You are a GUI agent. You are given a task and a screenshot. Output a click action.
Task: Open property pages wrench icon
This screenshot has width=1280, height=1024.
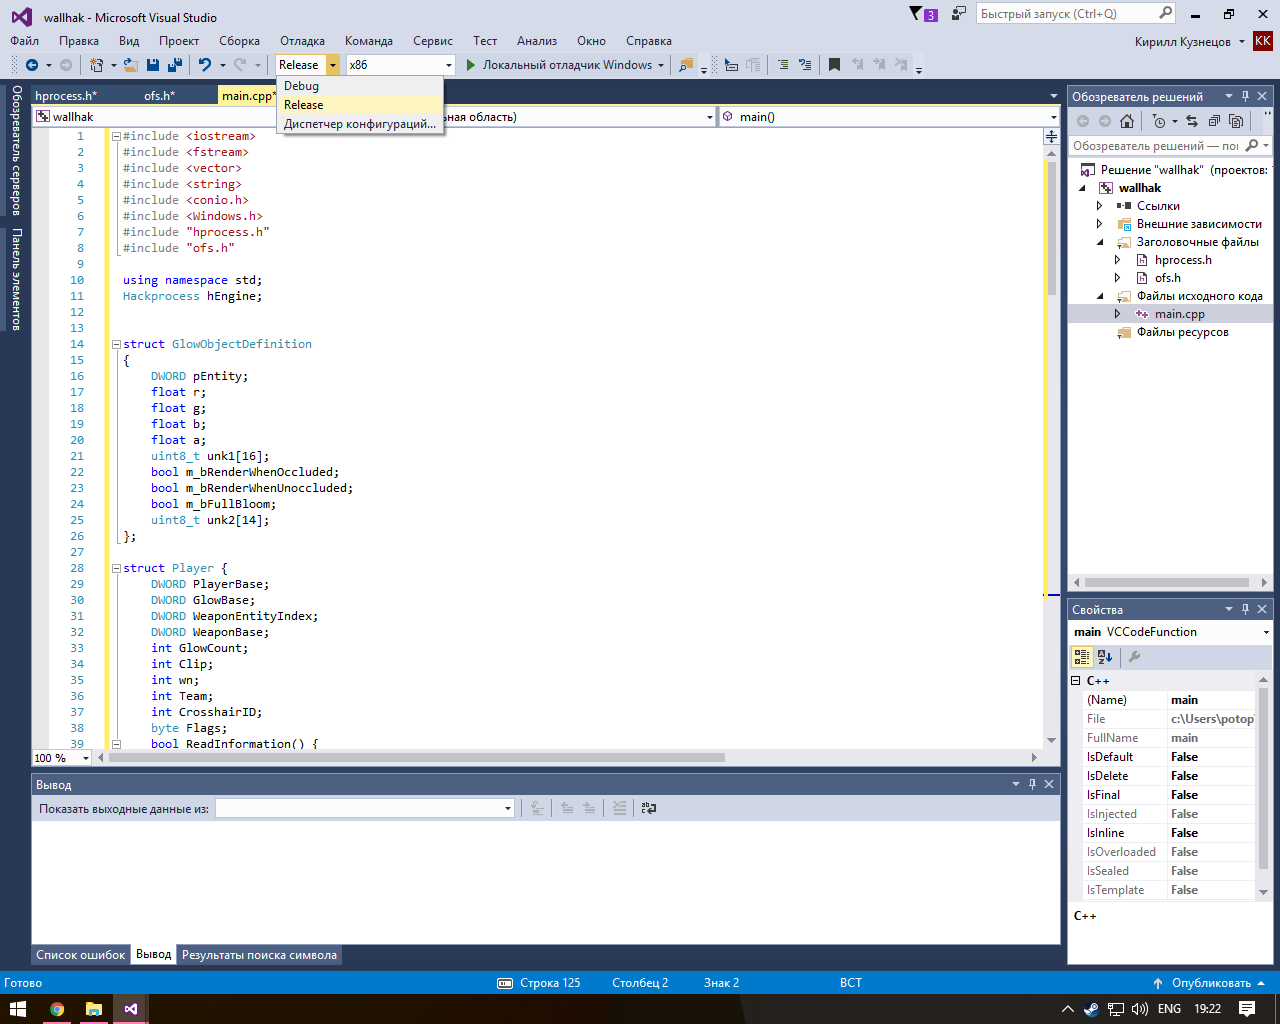[1134, 657]
